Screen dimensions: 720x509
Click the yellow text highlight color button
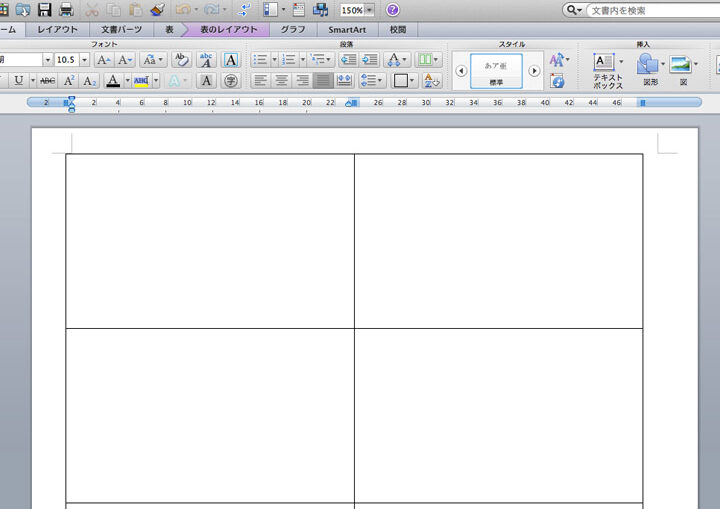[x=141, y=80]
